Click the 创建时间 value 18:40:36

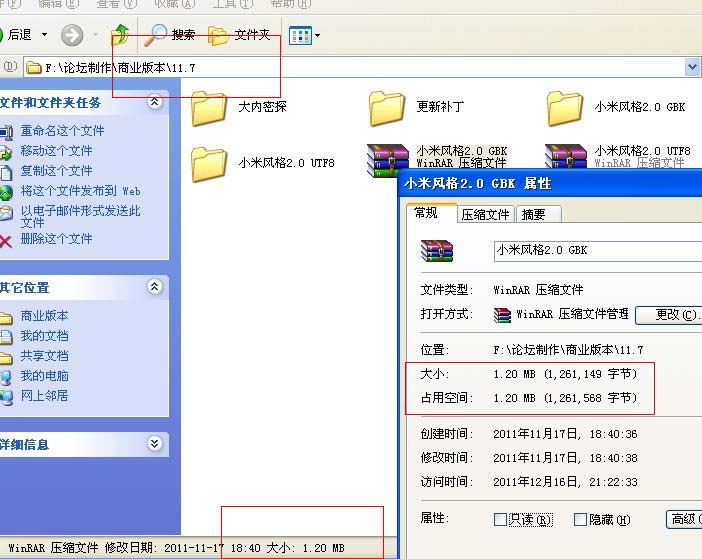613,434
